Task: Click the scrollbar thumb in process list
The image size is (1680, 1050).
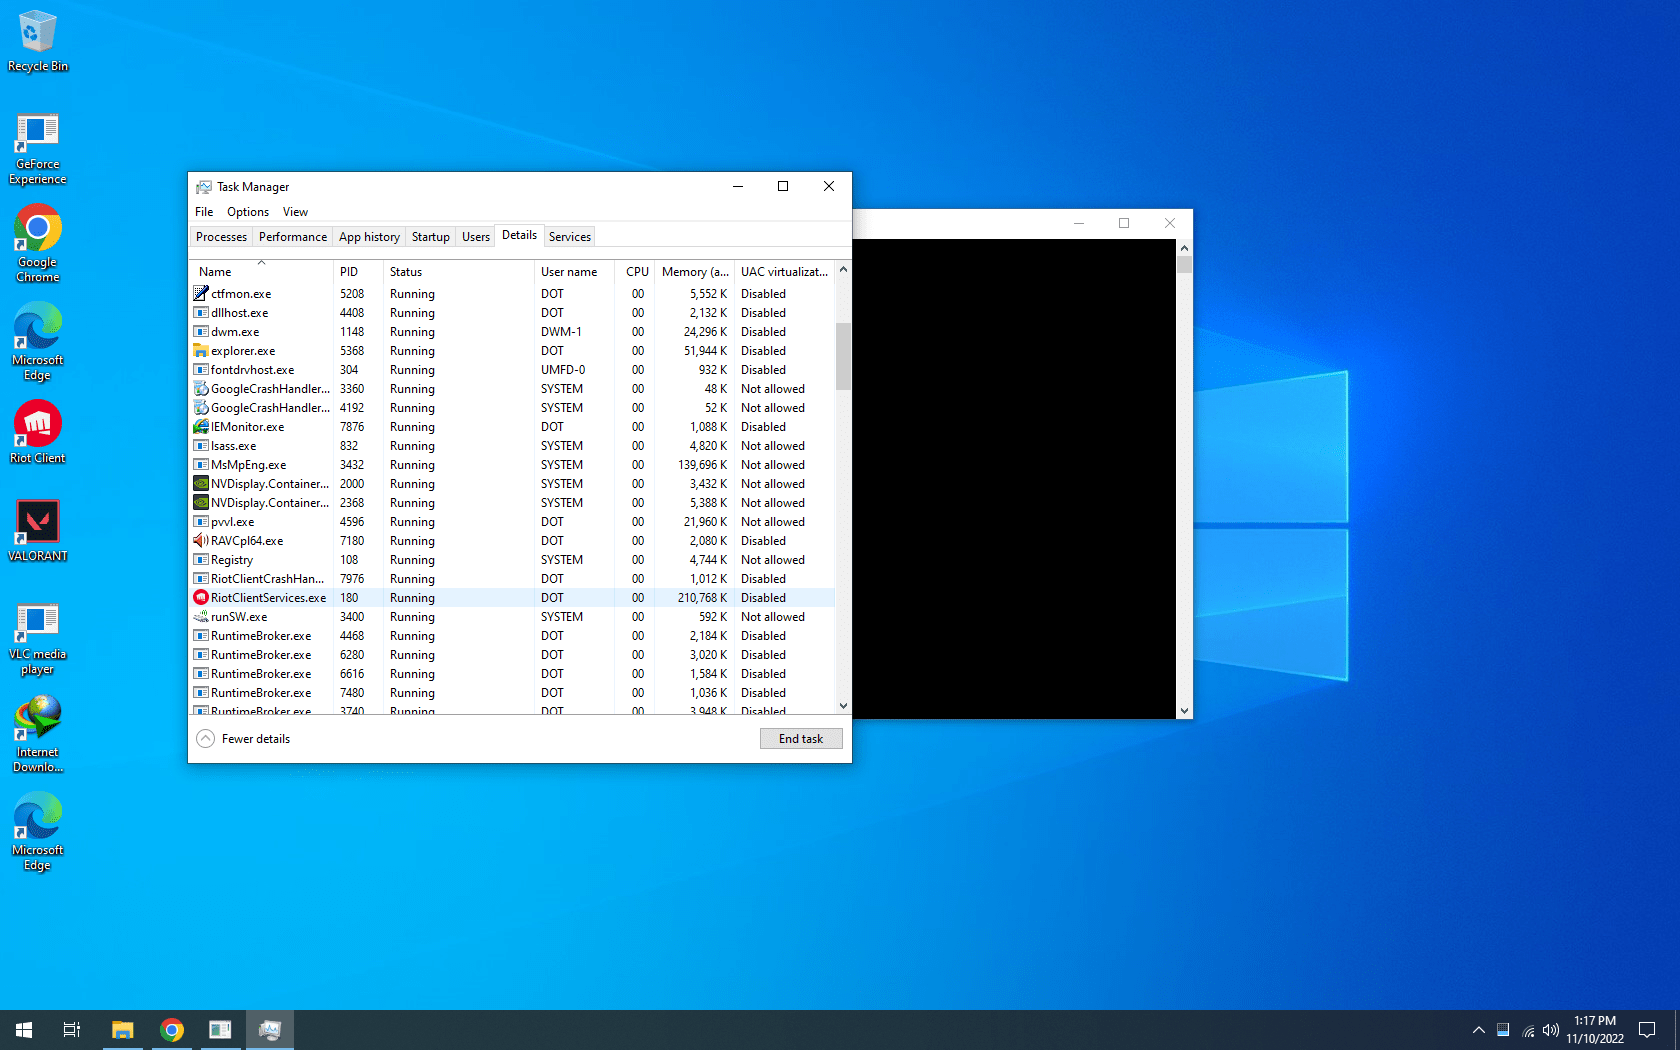Action: (x=843, y=356)
